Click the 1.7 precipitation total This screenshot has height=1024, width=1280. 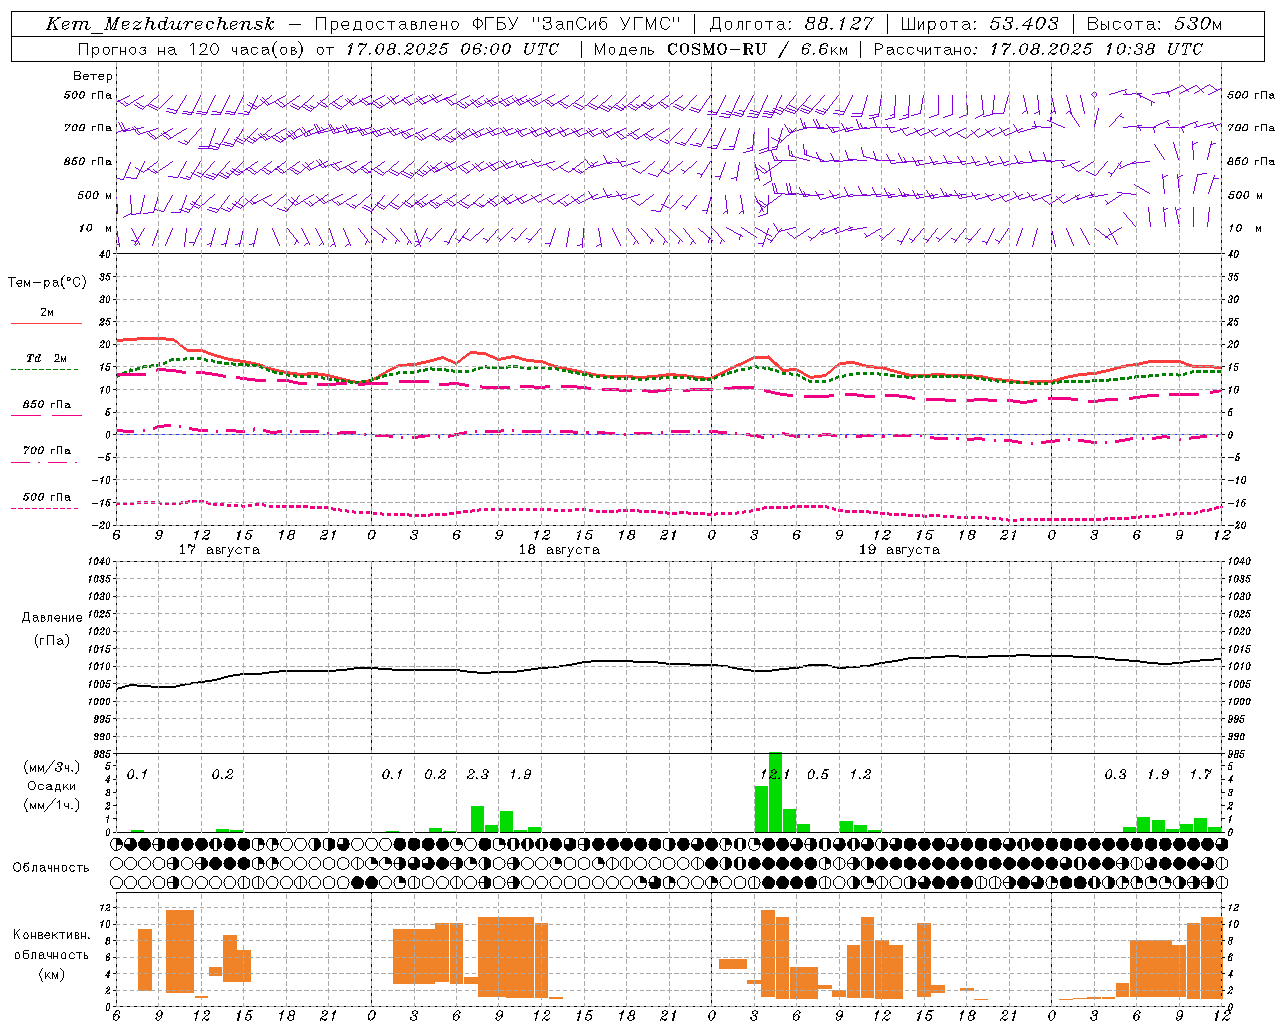point(1200,774)
